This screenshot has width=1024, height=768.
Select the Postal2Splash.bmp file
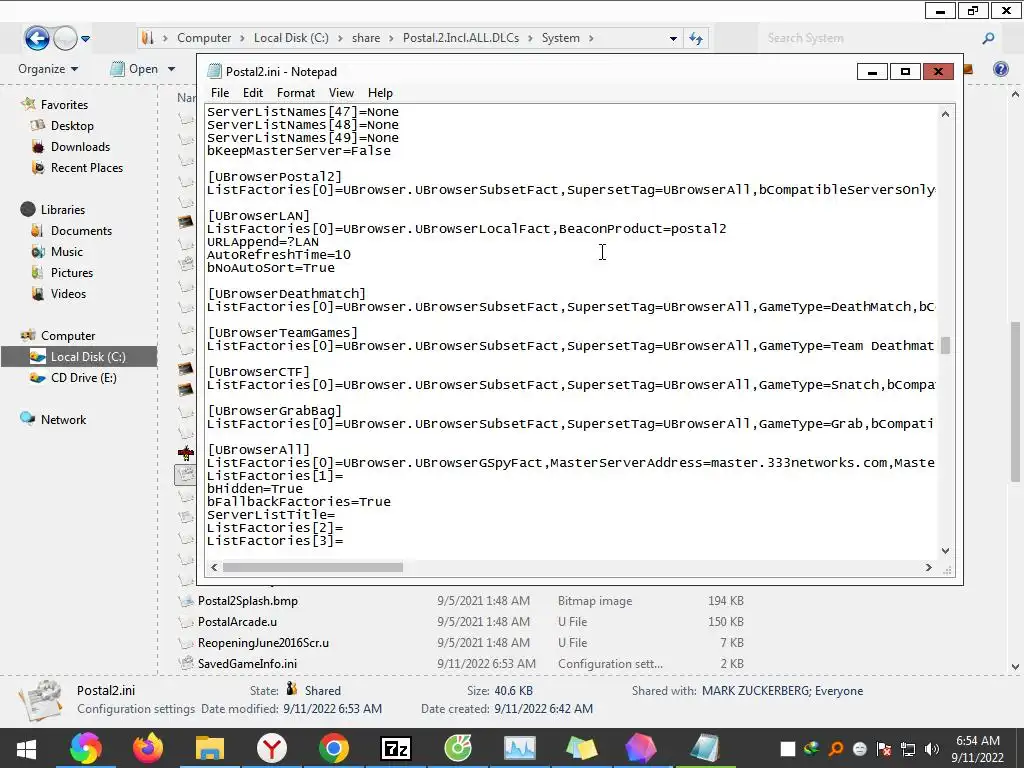coord(248,601)
